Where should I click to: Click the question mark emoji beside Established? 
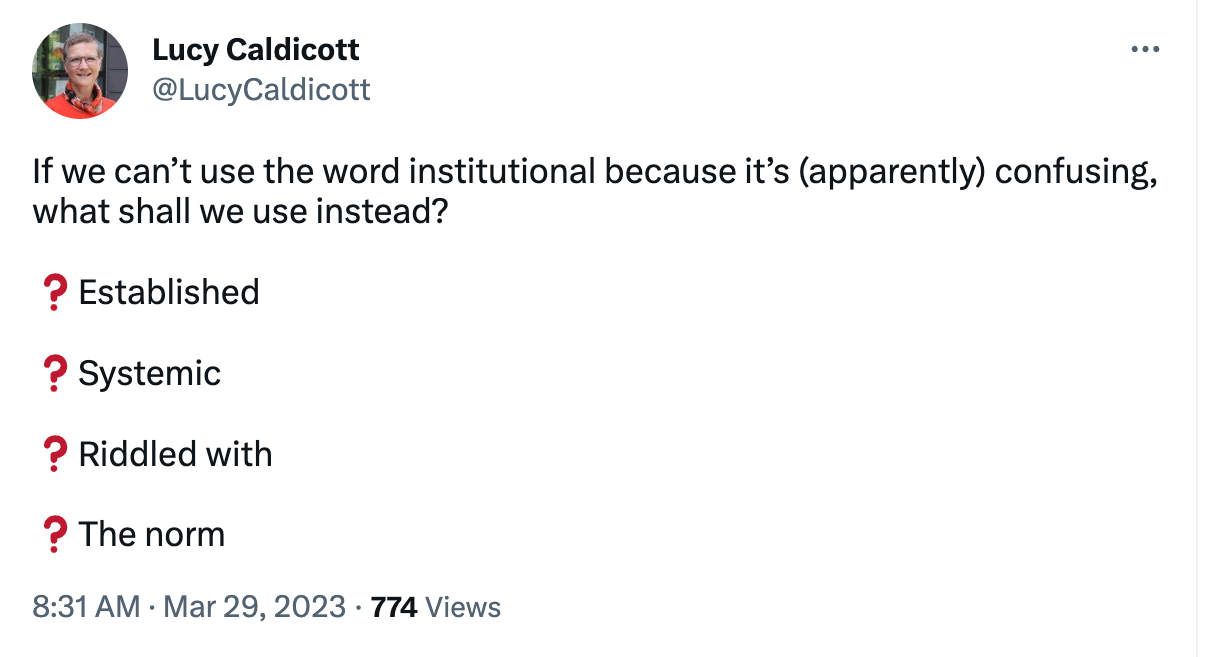53,292
